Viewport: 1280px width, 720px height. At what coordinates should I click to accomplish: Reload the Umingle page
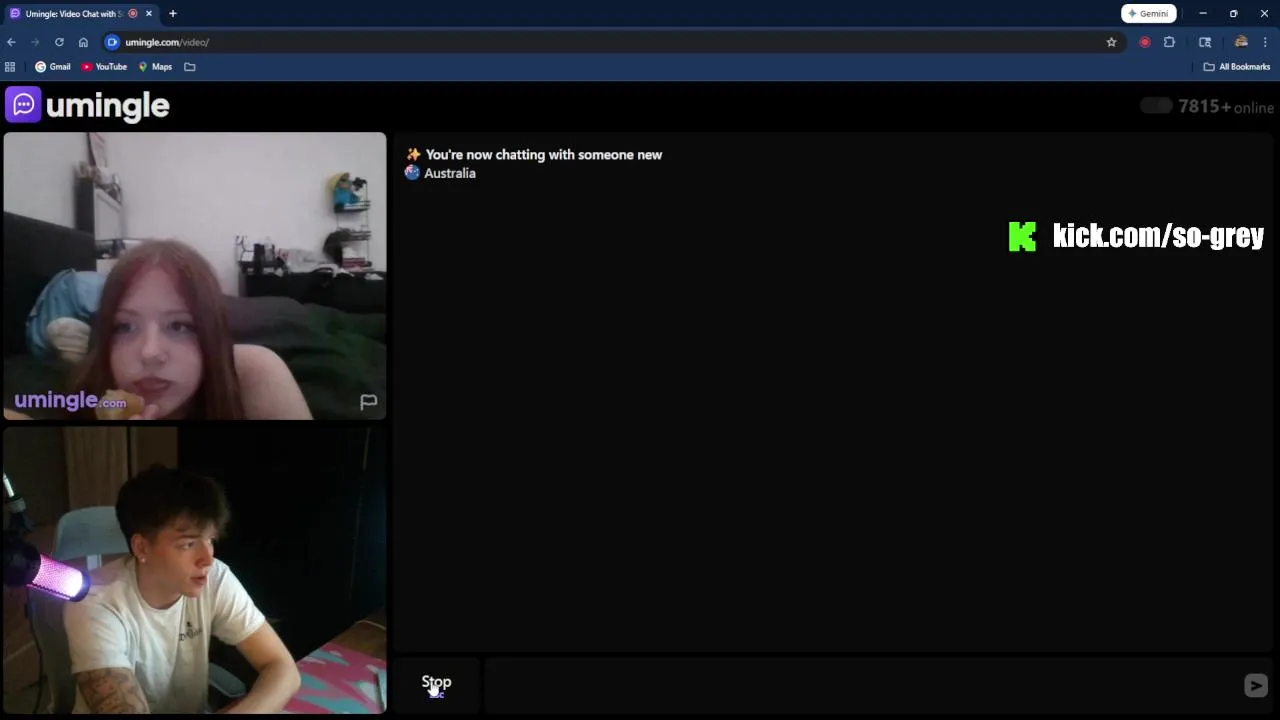pos(59,42)
